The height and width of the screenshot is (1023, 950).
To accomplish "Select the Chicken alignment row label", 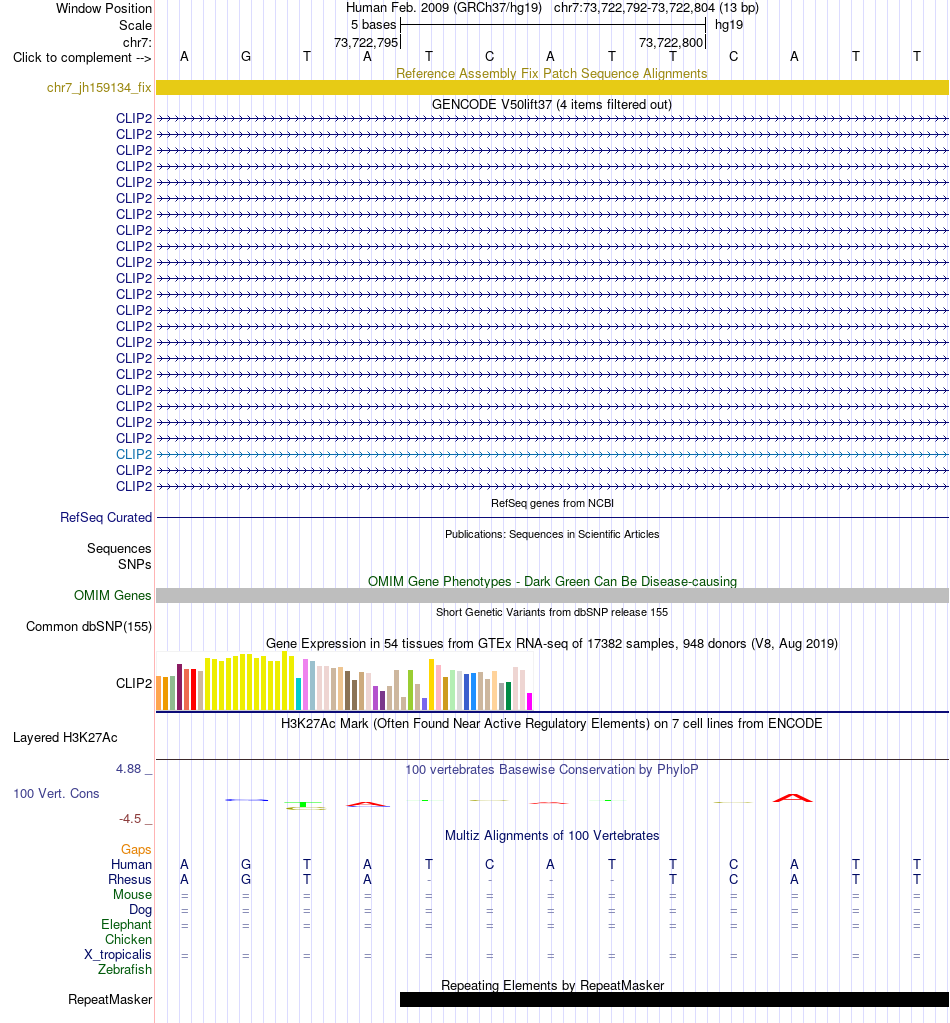I will point(129,939).
